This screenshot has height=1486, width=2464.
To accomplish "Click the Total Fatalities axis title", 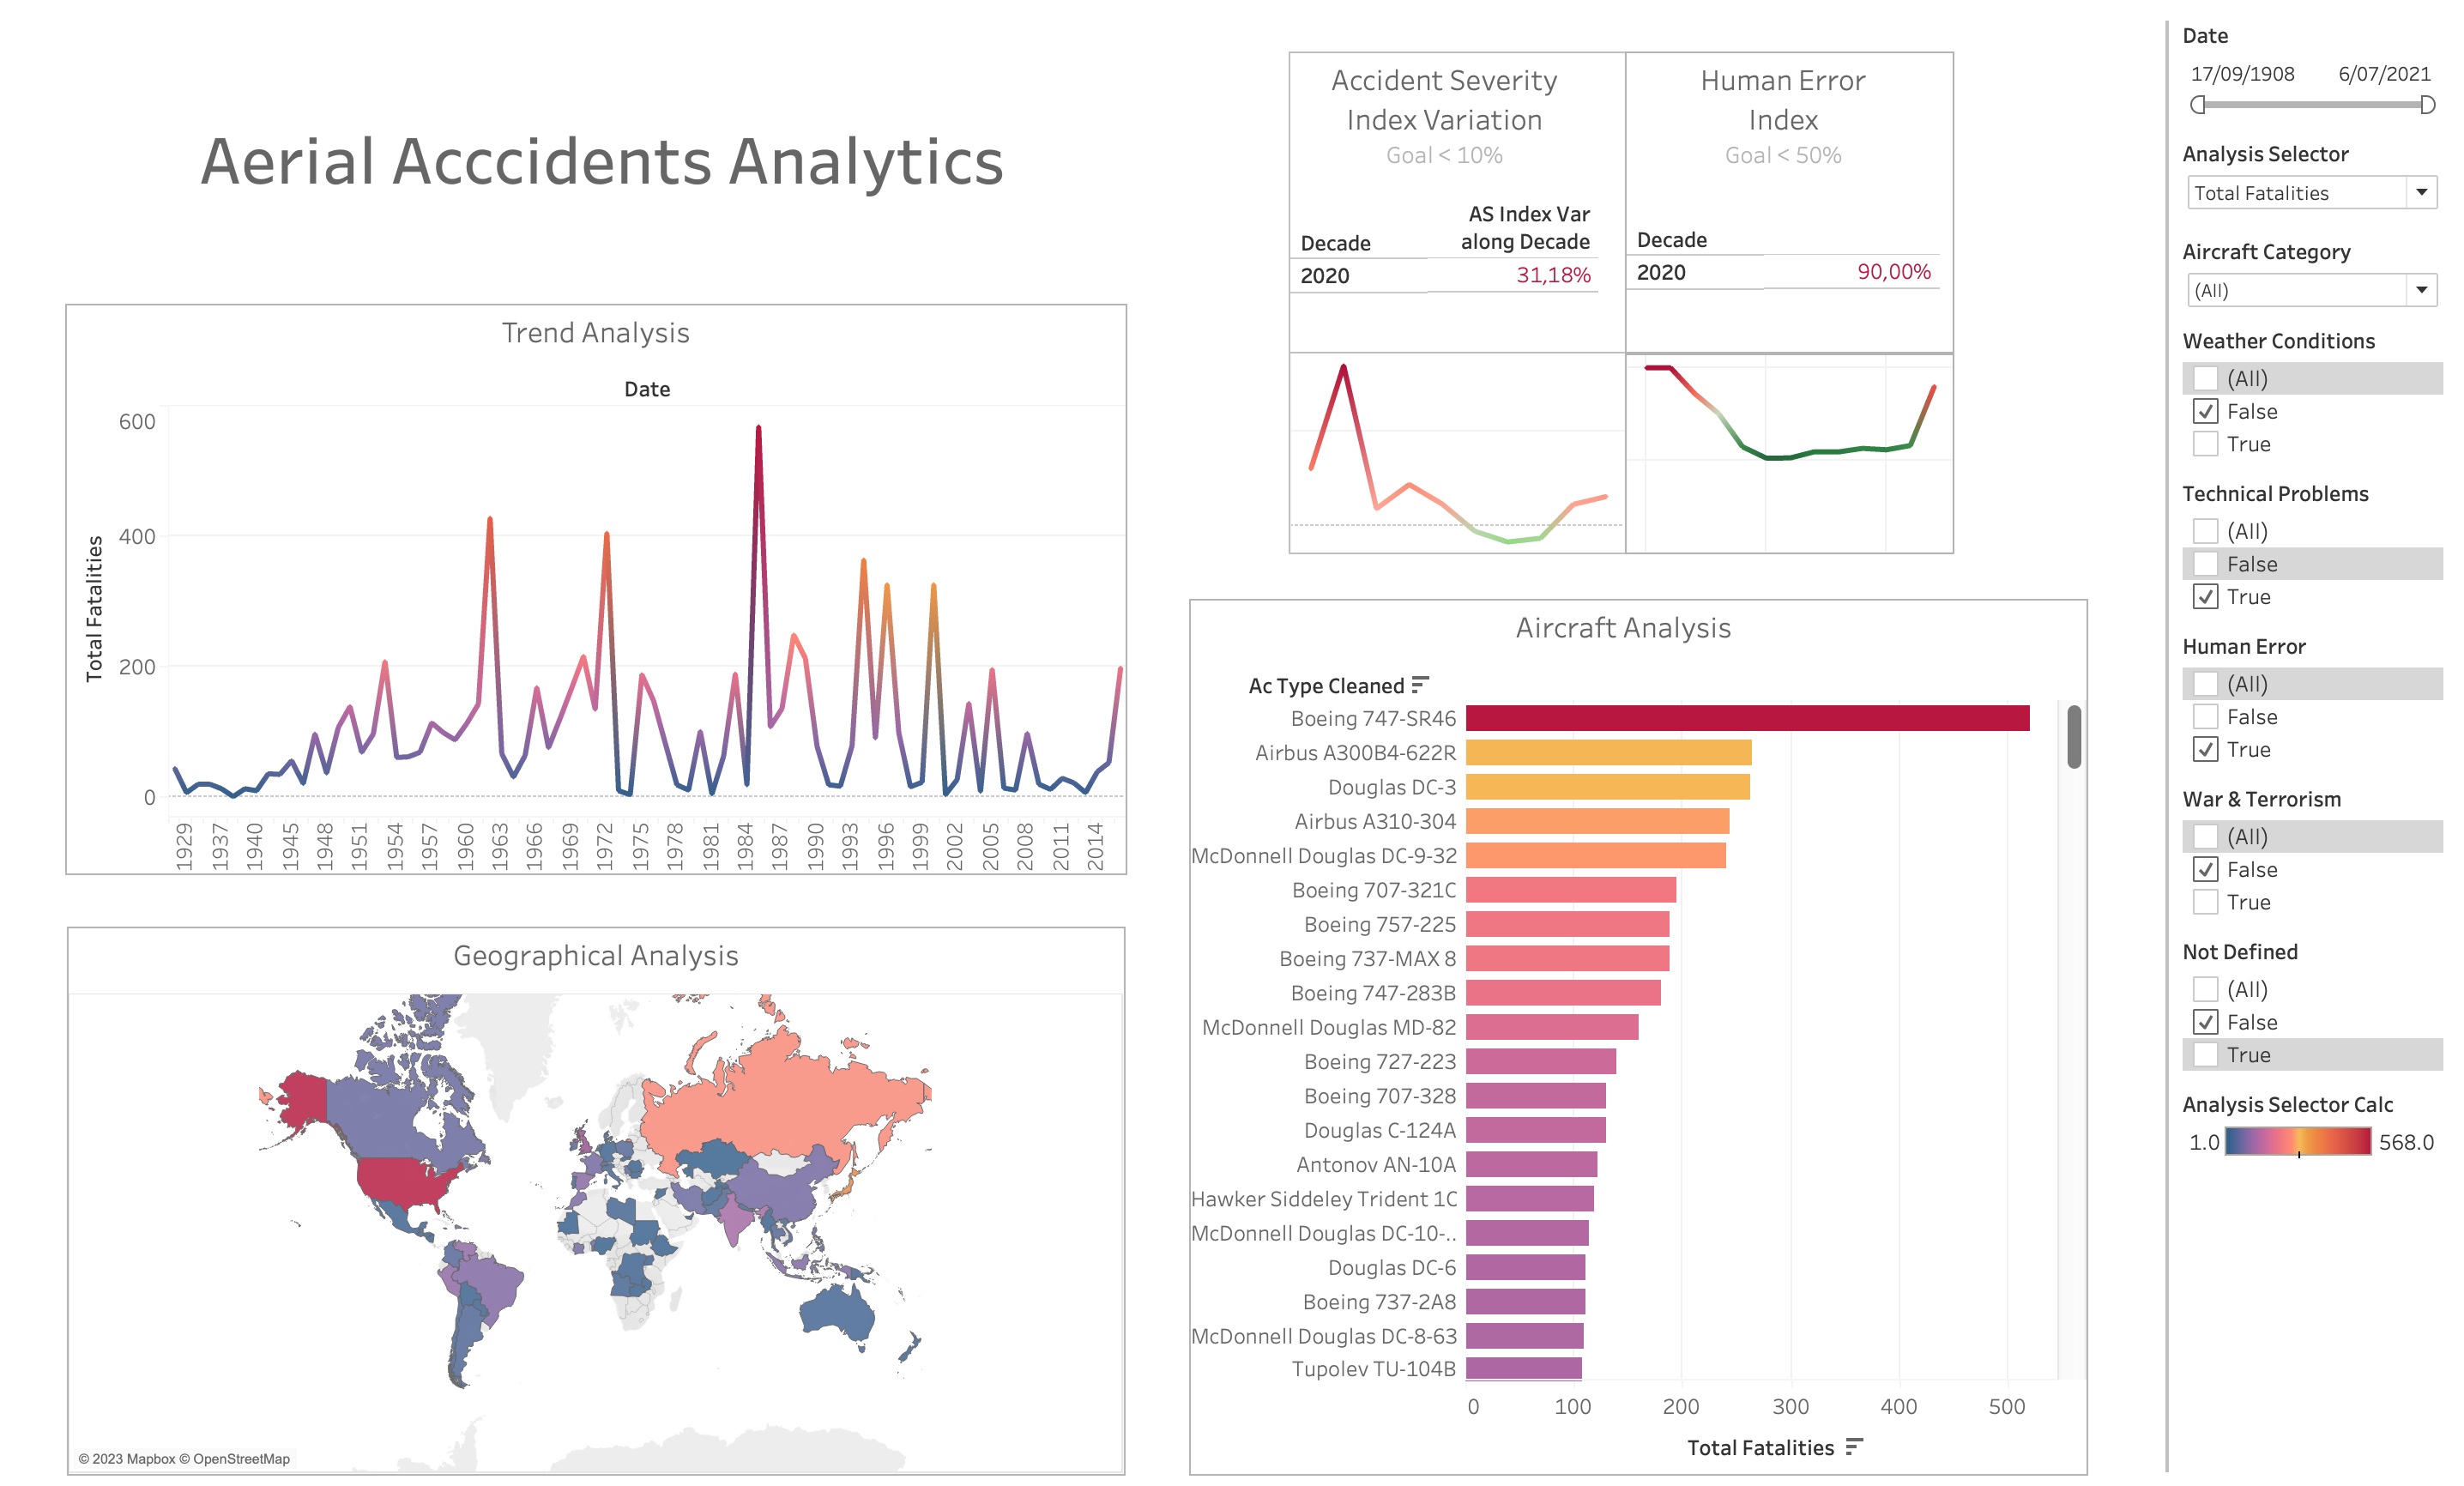I will pyautogui.click(x=1760, y=1447).
